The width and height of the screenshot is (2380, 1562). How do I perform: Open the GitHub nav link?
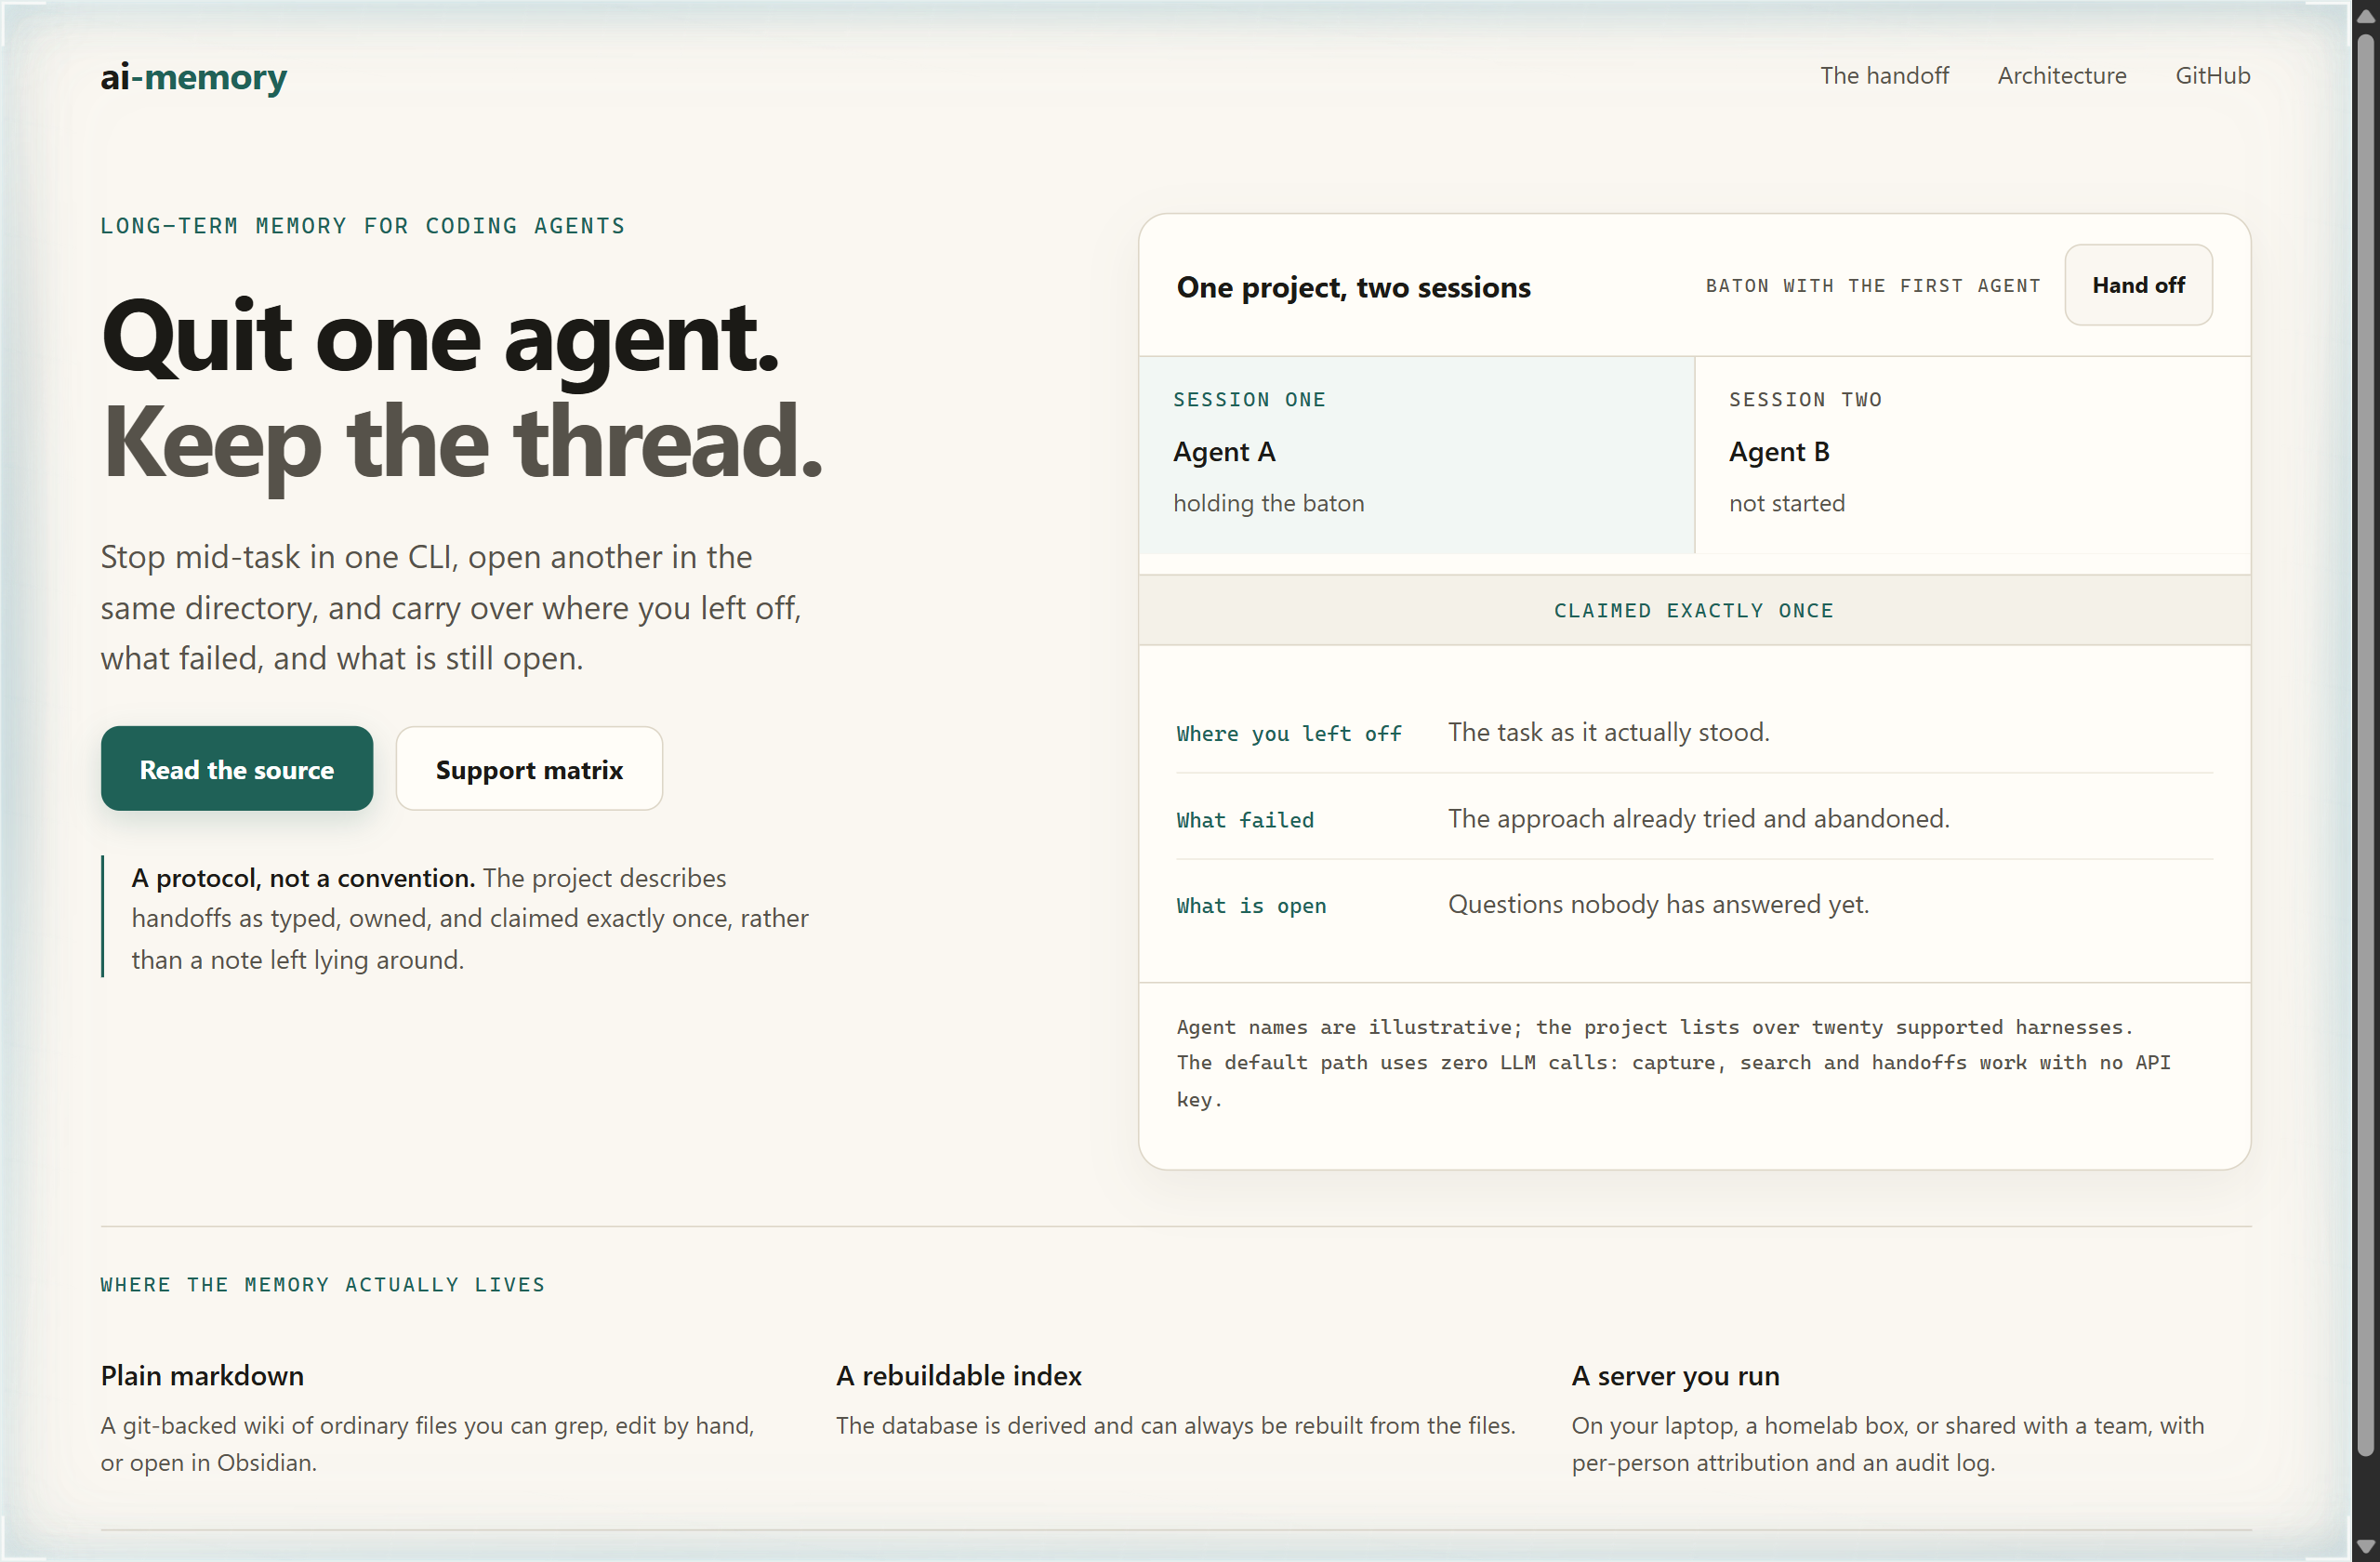[2212, 76]
